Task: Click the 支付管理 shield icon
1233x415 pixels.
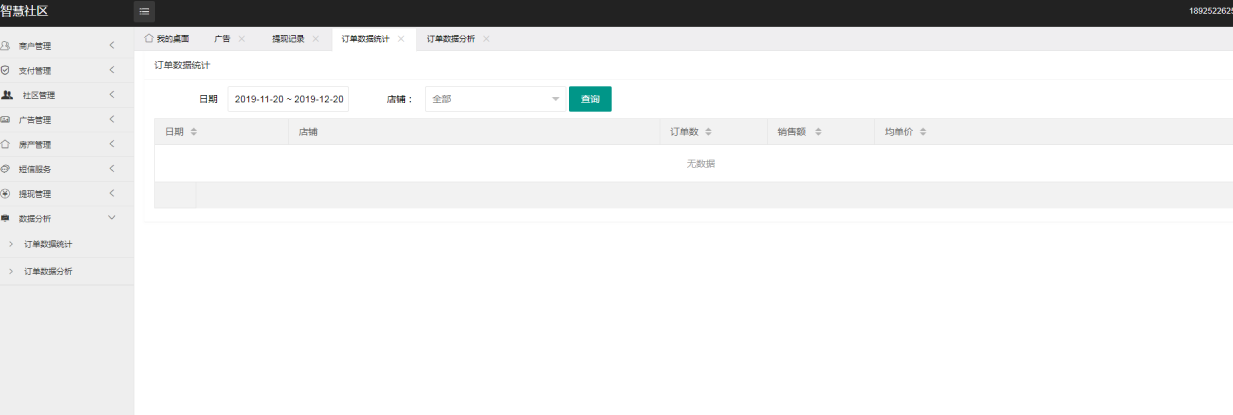Action: coord(6,71)
